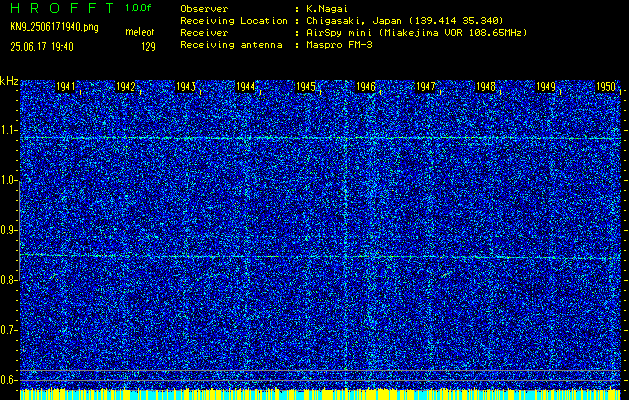Viewport: 629px width, 400px height.
Task: Click the 1945 time marker
Action: coord(306,87)
